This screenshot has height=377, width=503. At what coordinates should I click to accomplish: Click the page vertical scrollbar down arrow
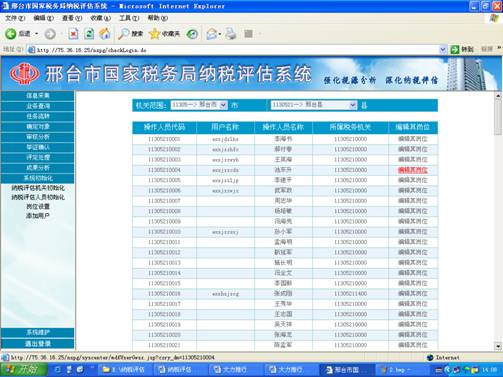[x=498, y=346]
